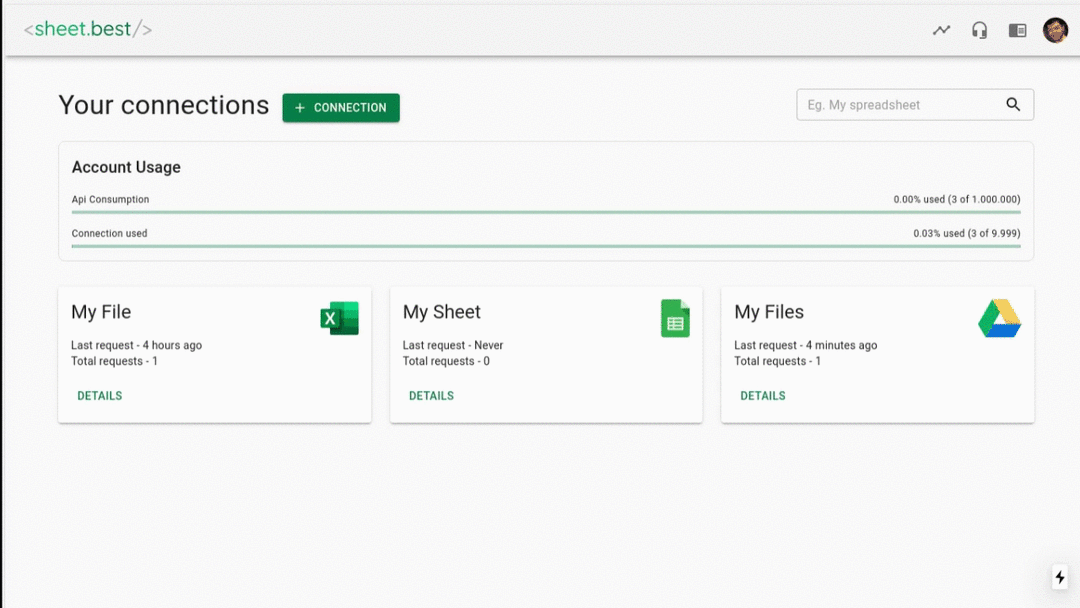Screen dimensions: 1080x608
Task: Click the Connection used progress bar
Action: click(x=546, y=246)
